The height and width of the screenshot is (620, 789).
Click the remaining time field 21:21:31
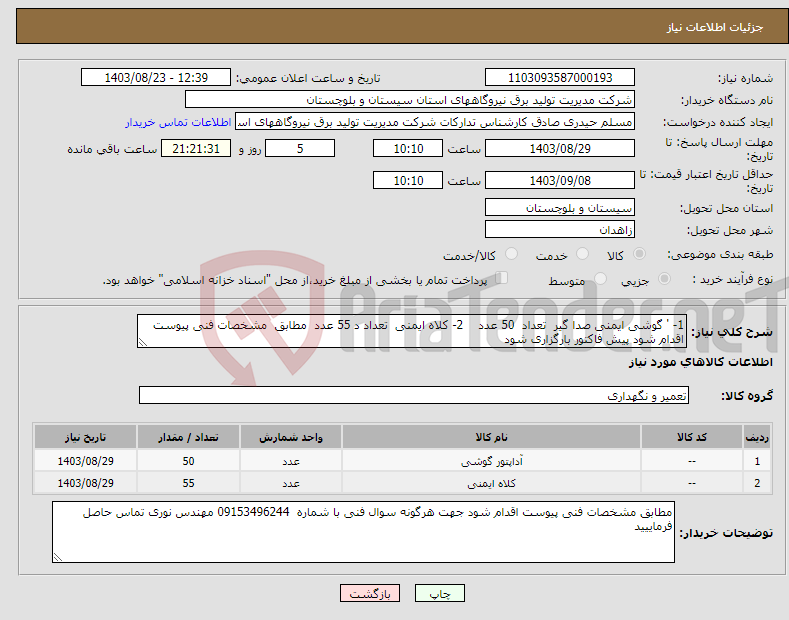196,148
